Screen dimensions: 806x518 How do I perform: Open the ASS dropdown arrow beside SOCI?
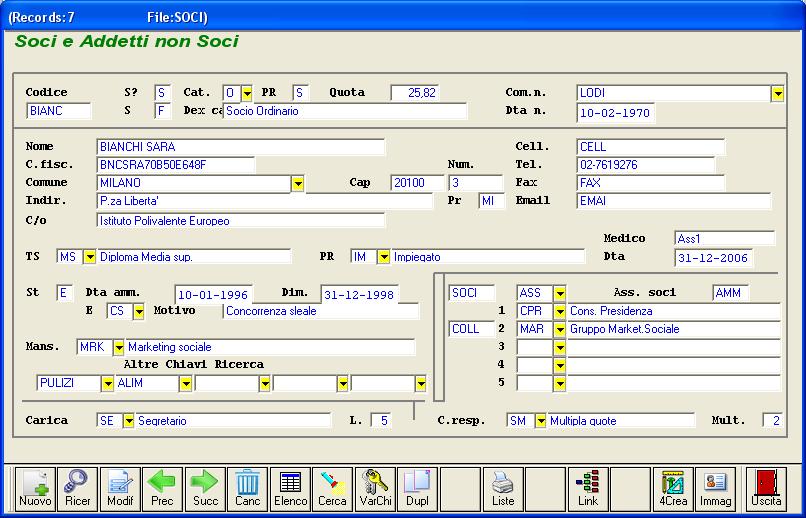coord(560,293)
